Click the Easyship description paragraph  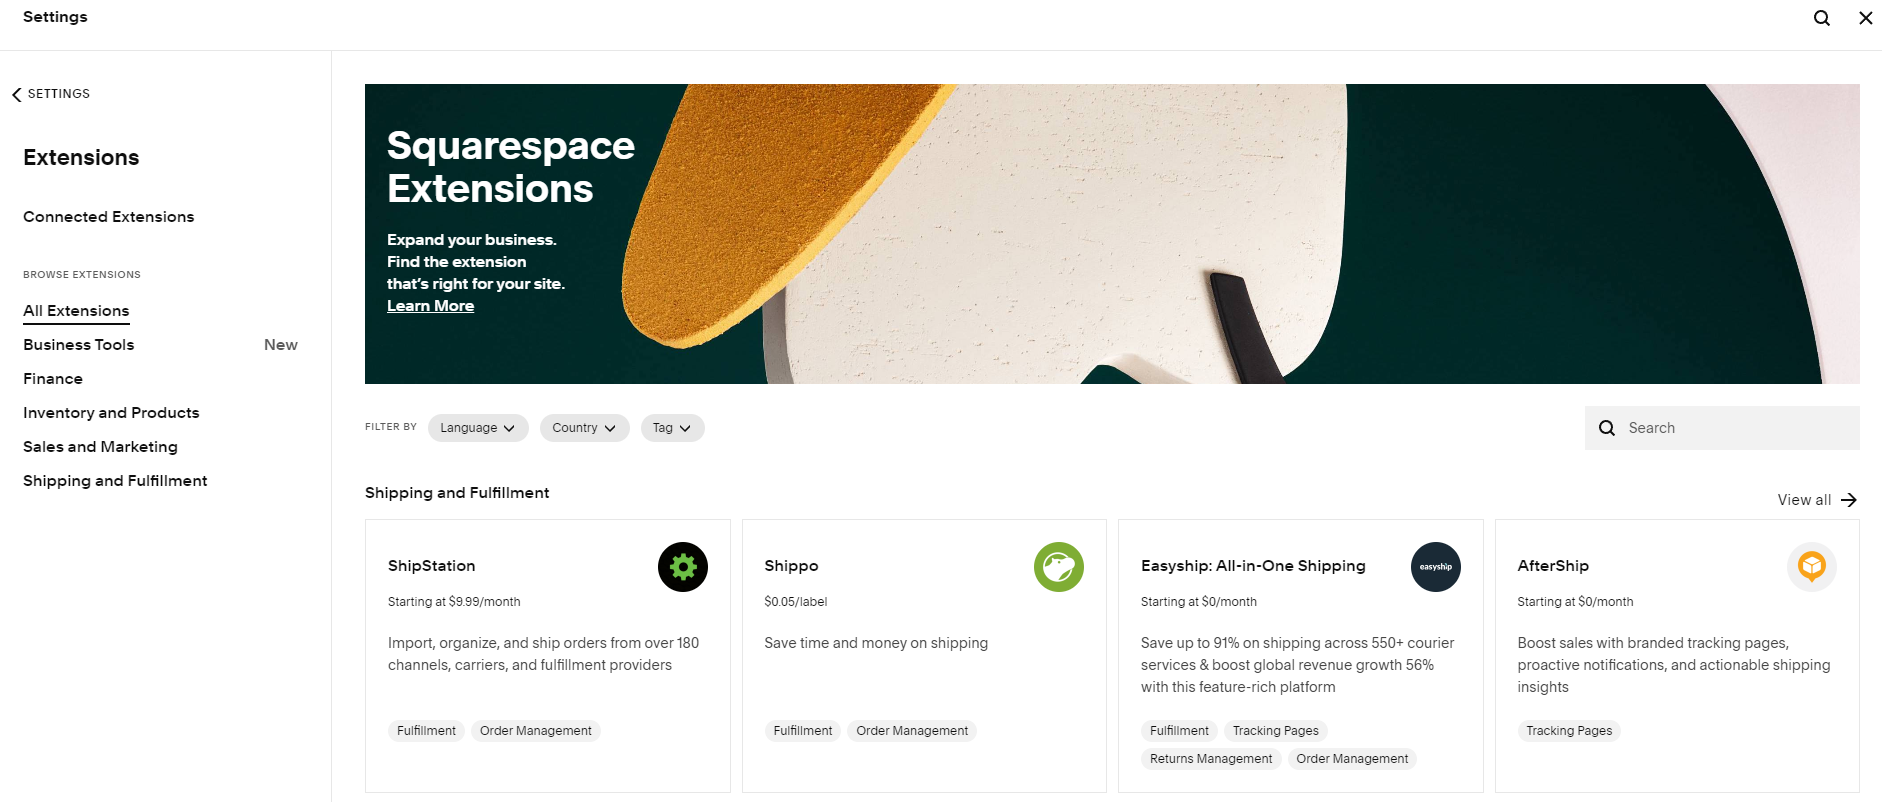tap(1297, 665)
